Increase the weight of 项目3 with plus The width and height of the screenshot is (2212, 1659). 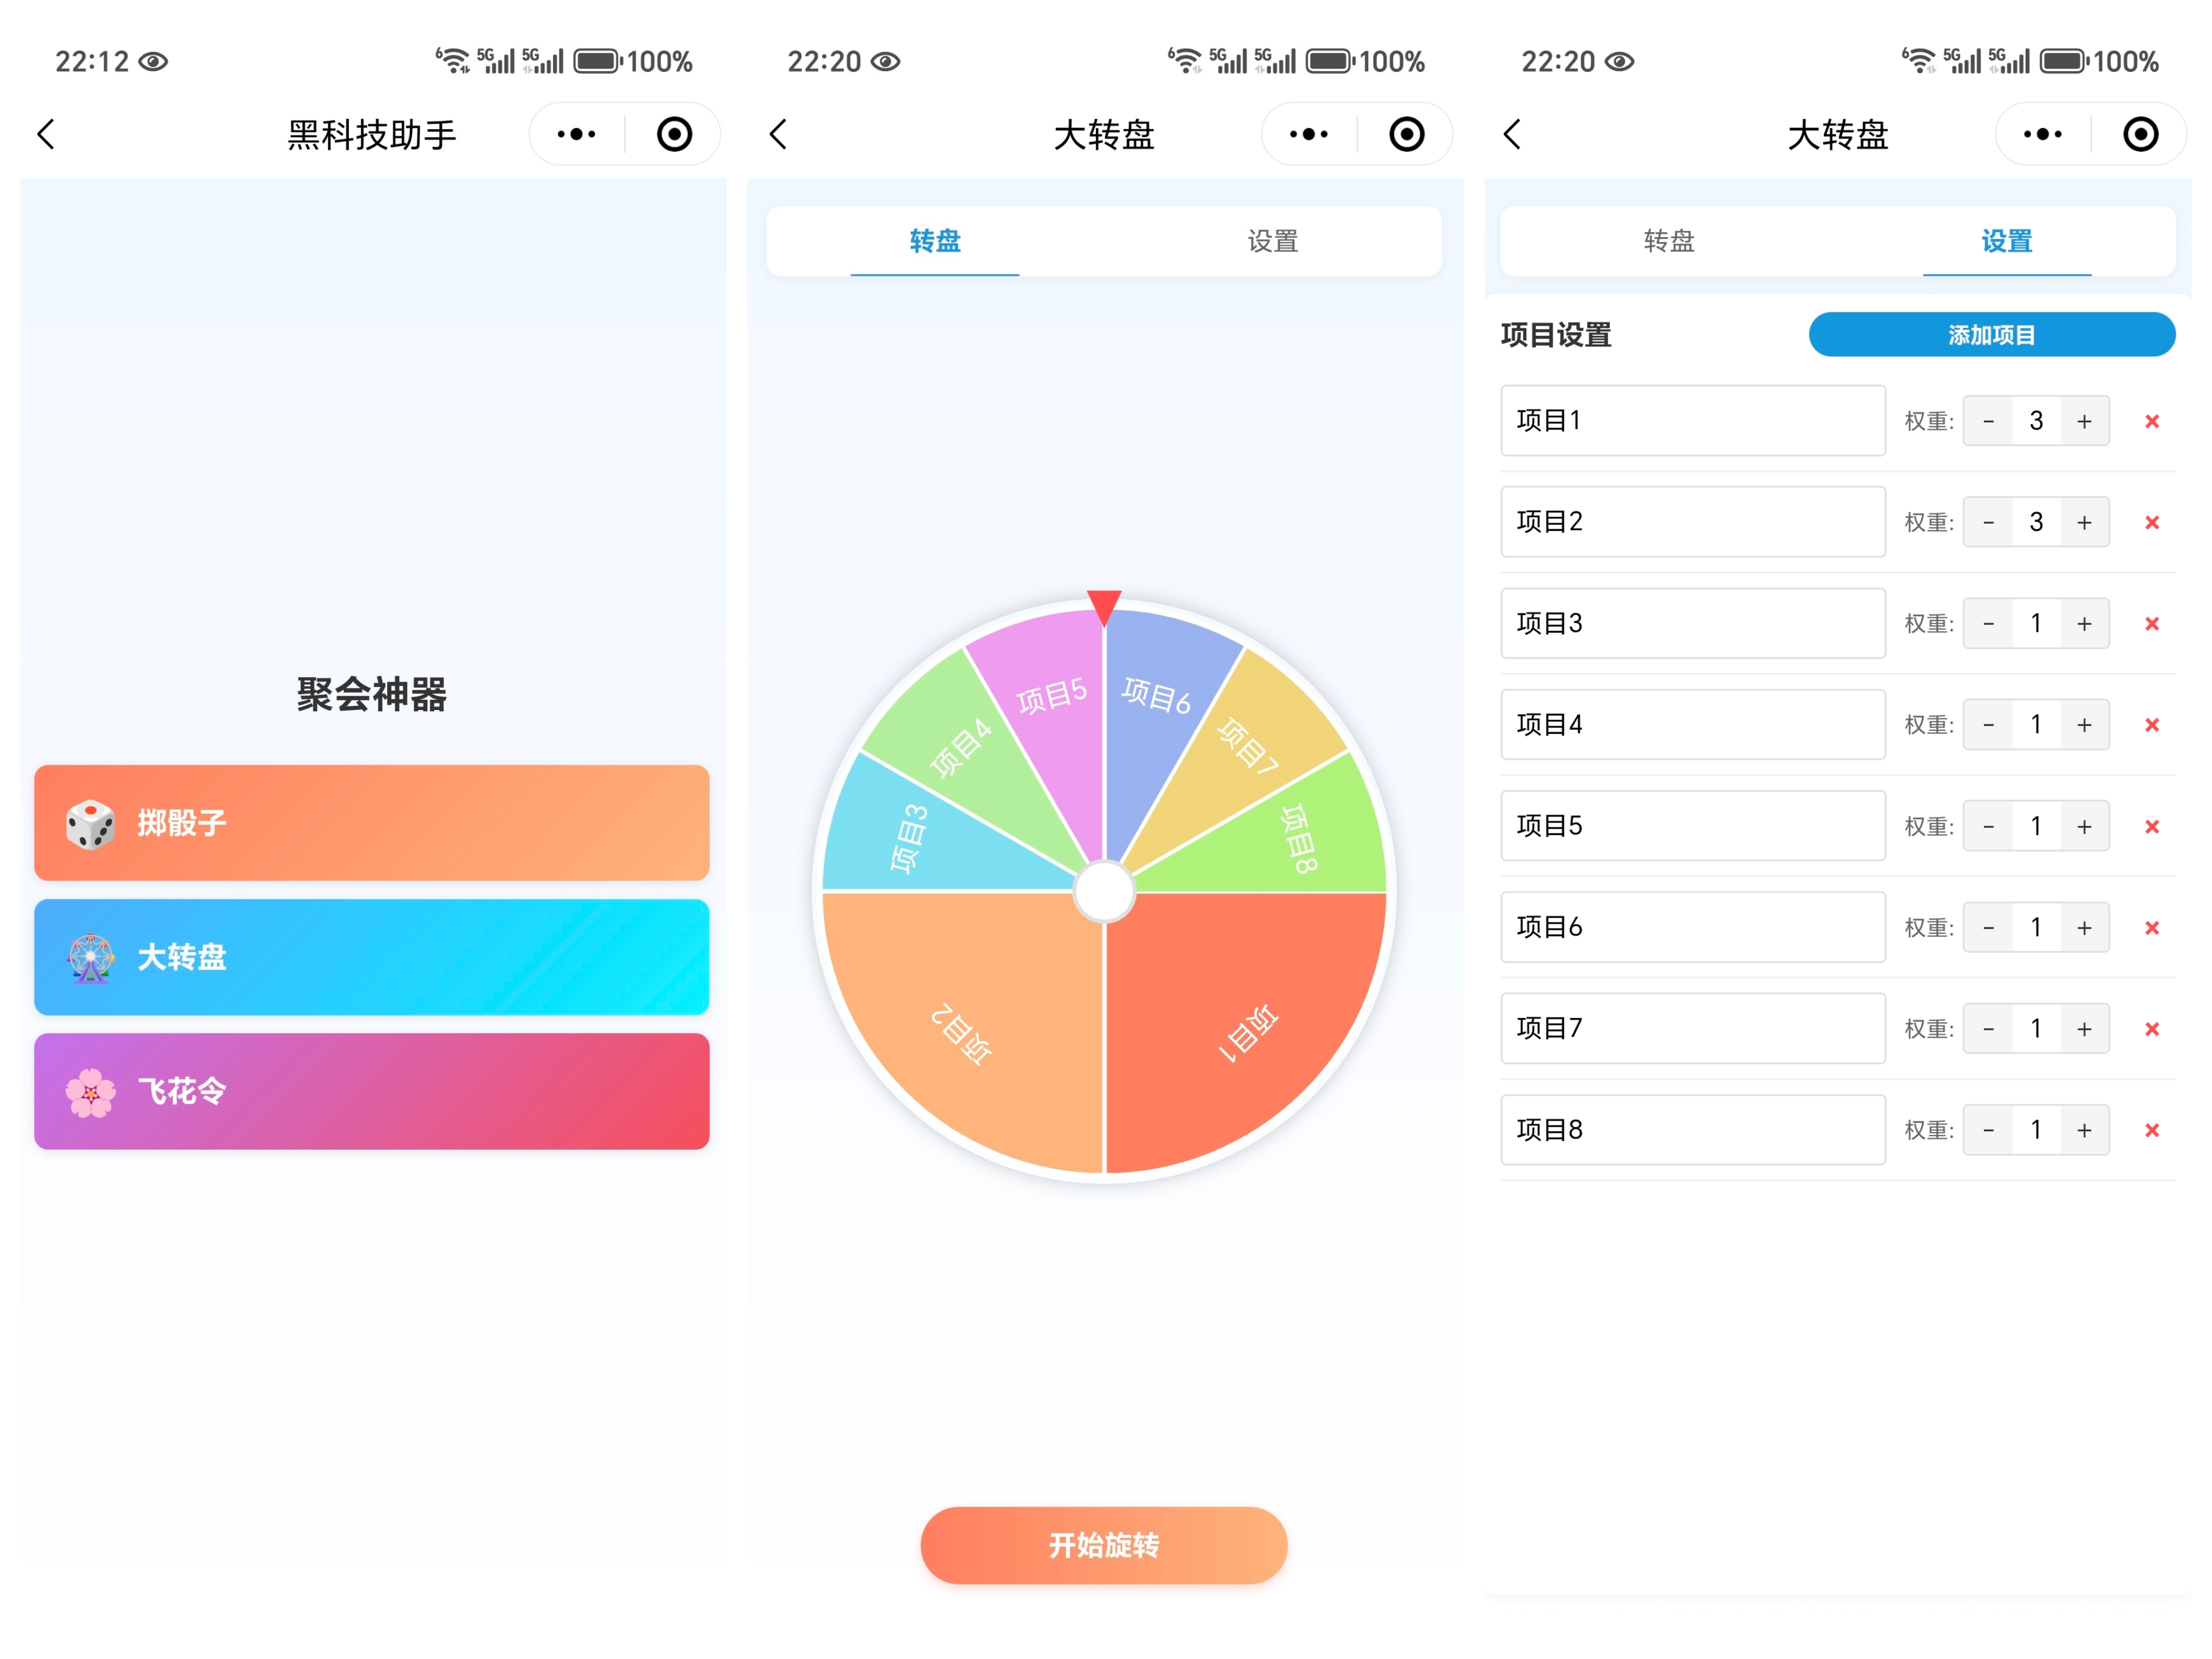click(2084, 623)
